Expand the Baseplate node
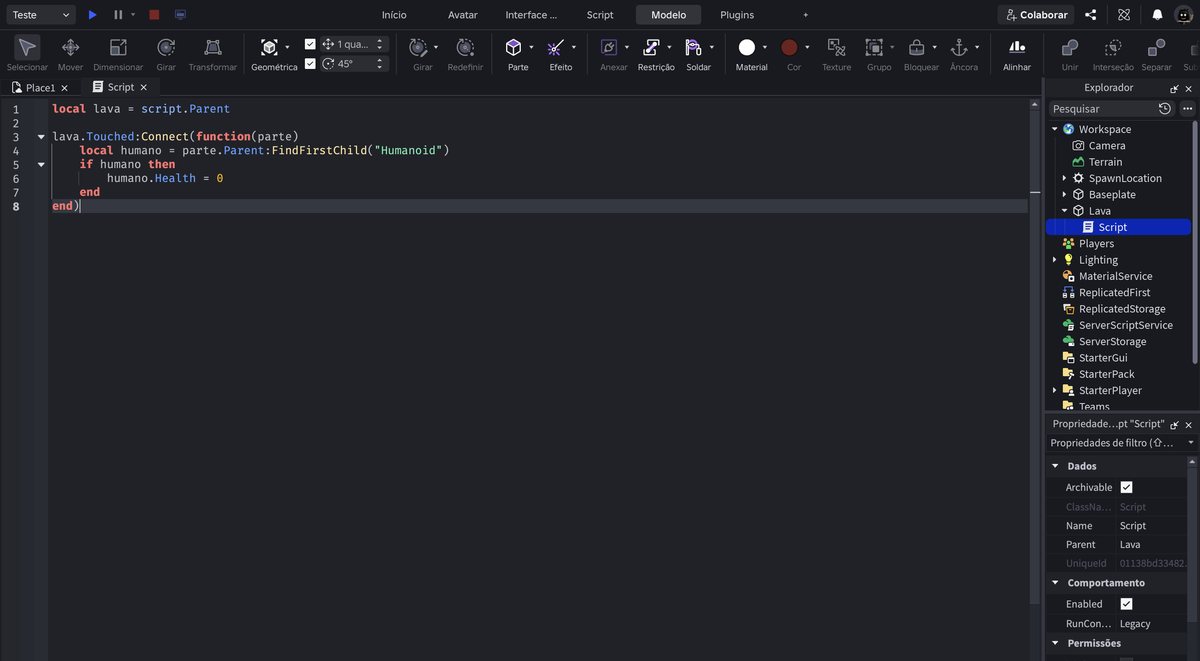Viewport: 1200px width, 661px height. pyautogui.click(x=1064, y=195)
